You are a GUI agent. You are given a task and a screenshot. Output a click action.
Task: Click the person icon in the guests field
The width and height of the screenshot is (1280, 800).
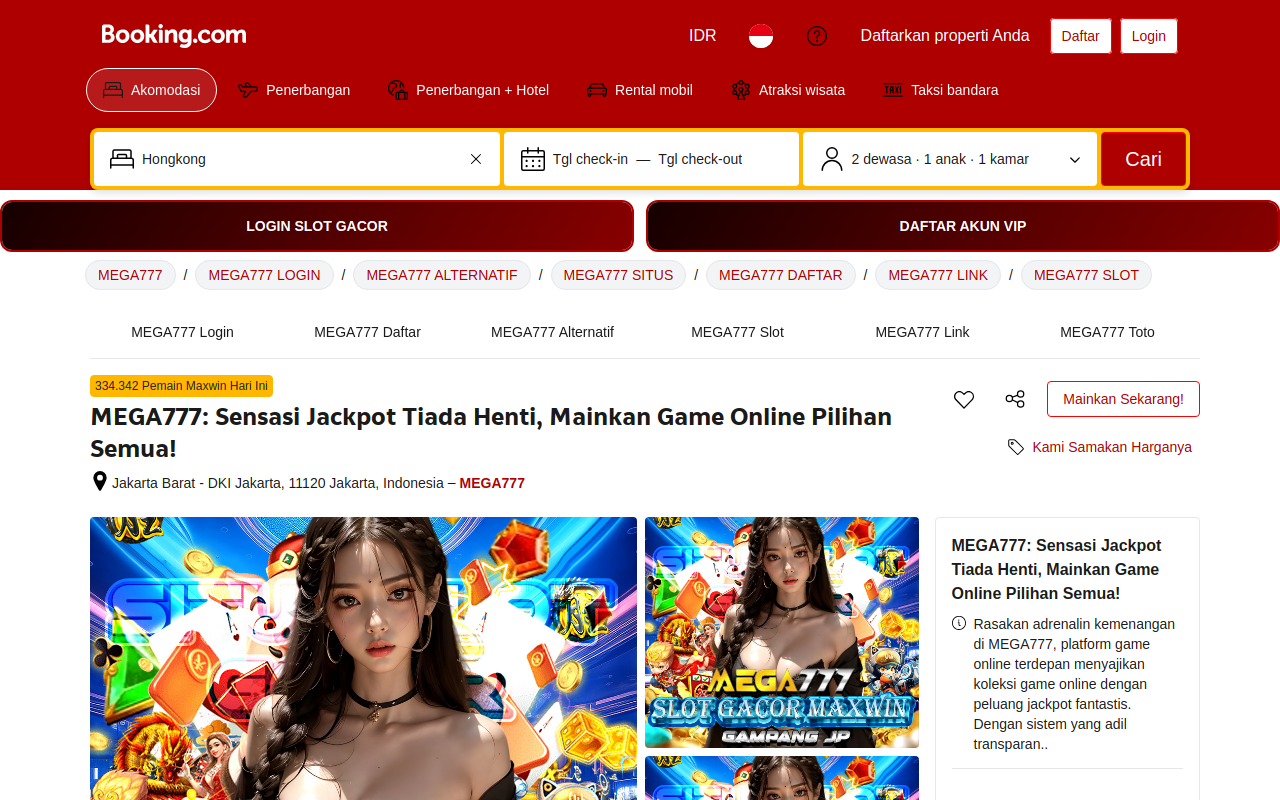(x=832, y=159)
